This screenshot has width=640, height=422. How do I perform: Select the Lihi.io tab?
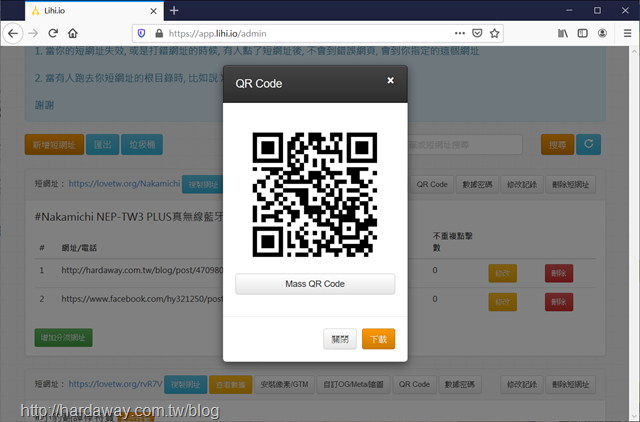click(94, 11)
